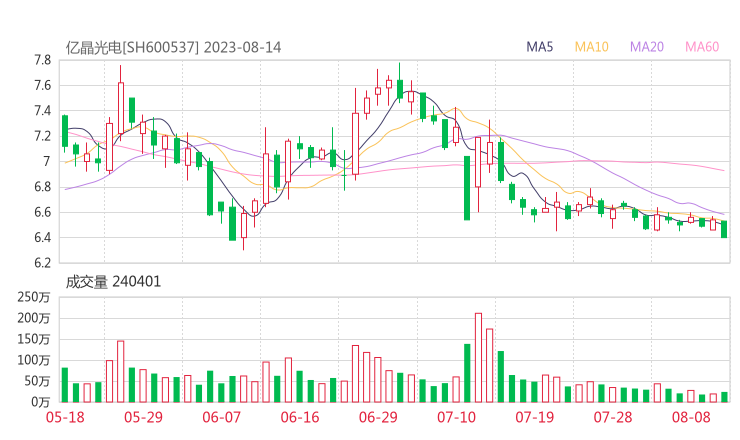Click the 7 price axis label
Viewport: 740px width, 440px height.
pos(46,161)
